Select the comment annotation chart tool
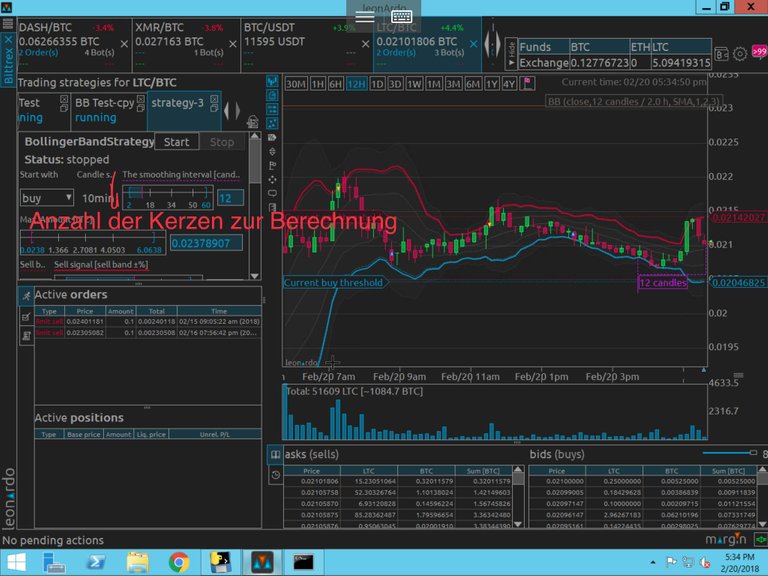 tap(272, 193)
